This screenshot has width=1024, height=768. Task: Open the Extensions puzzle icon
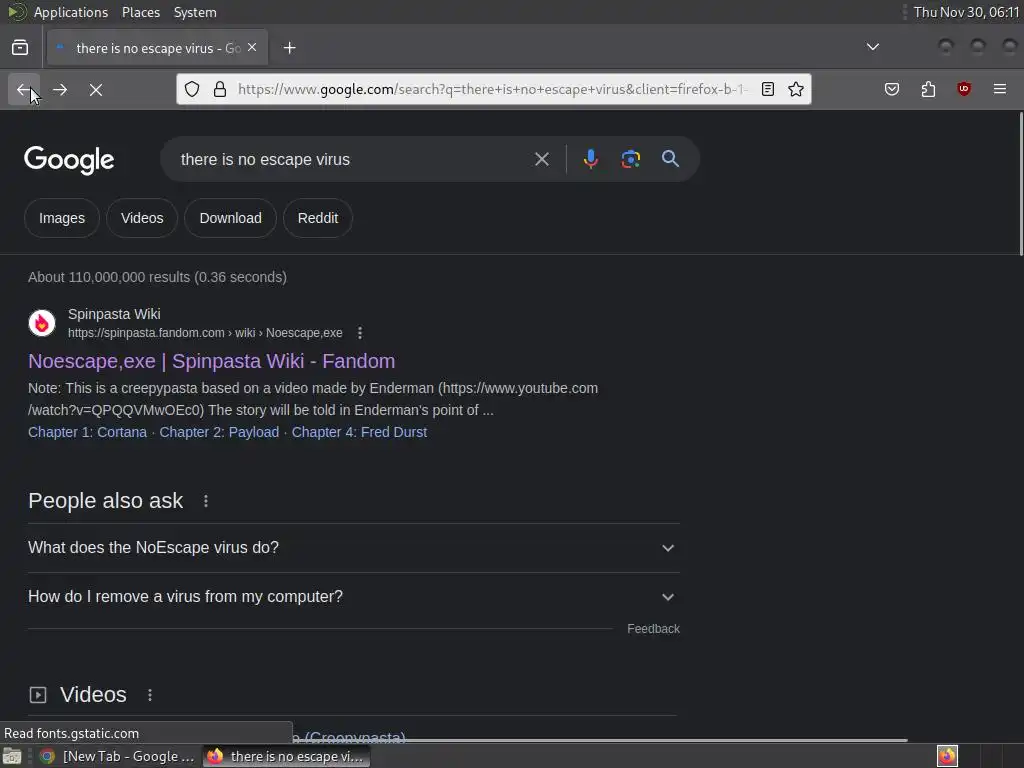point(928,89)
